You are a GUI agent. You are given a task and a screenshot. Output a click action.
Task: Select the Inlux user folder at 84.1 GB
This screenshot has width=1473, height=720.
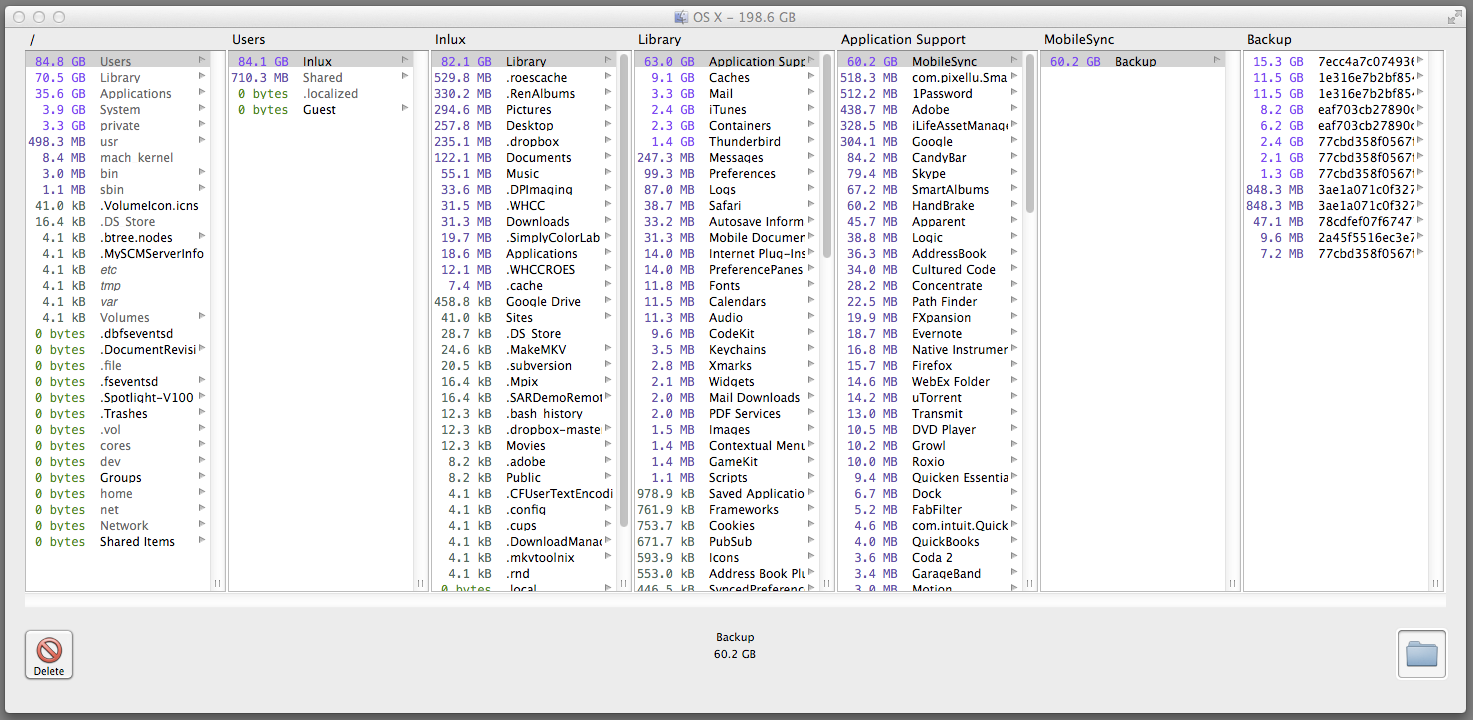pos(321,61)
